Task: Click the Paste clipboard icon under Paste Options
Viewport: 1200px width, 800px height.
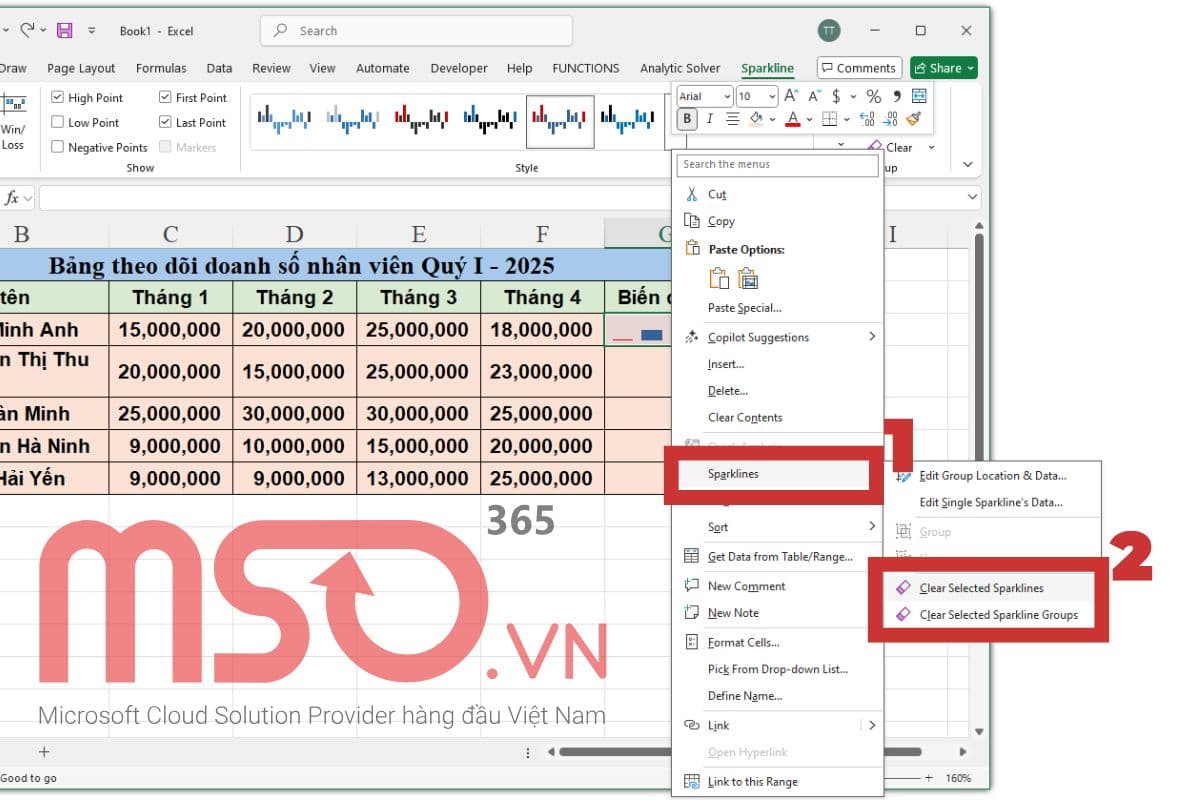Action: 718,279
